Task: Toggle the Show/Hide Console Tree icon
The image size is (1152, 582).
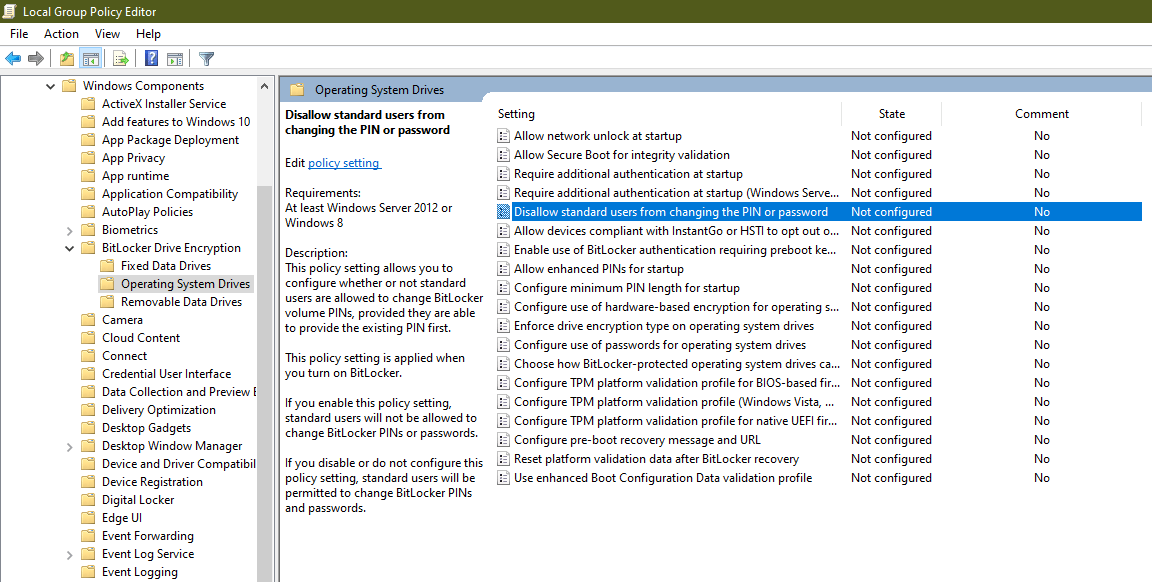Action: click(92, 58)
